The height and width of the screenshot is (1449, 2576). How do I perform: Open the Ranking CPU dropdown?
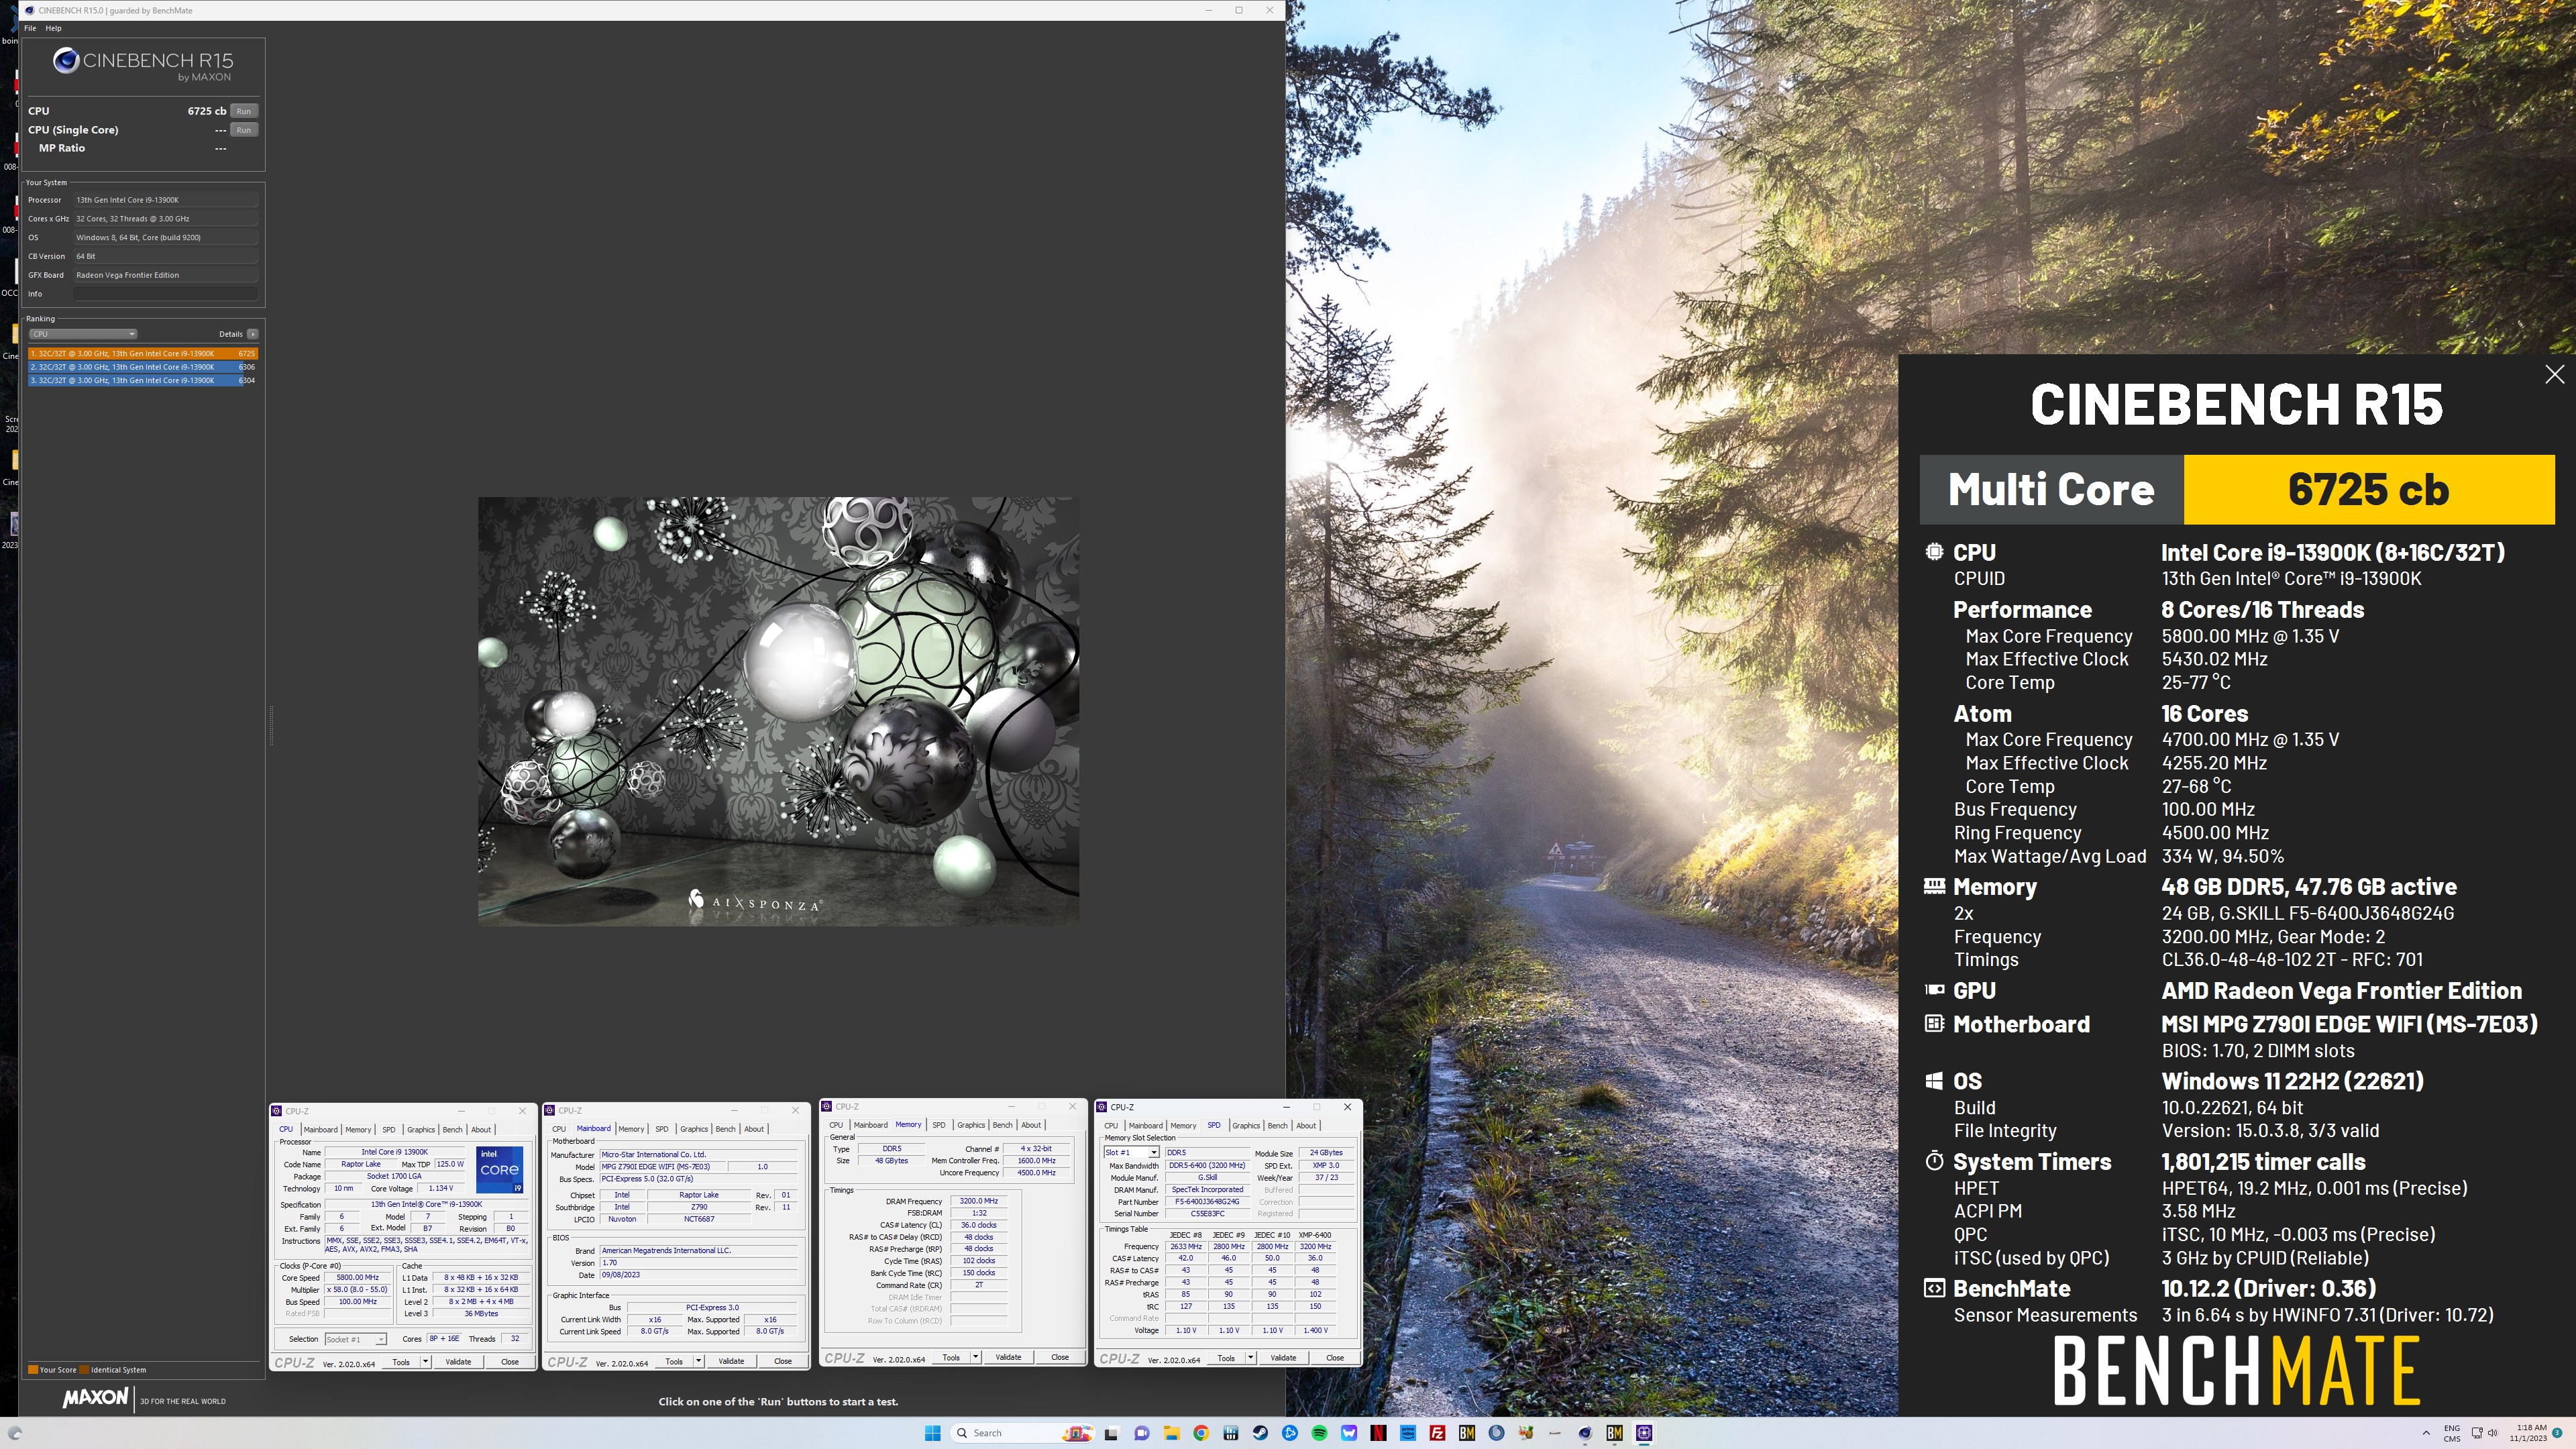pyautogui.click(x=83, y=334)
